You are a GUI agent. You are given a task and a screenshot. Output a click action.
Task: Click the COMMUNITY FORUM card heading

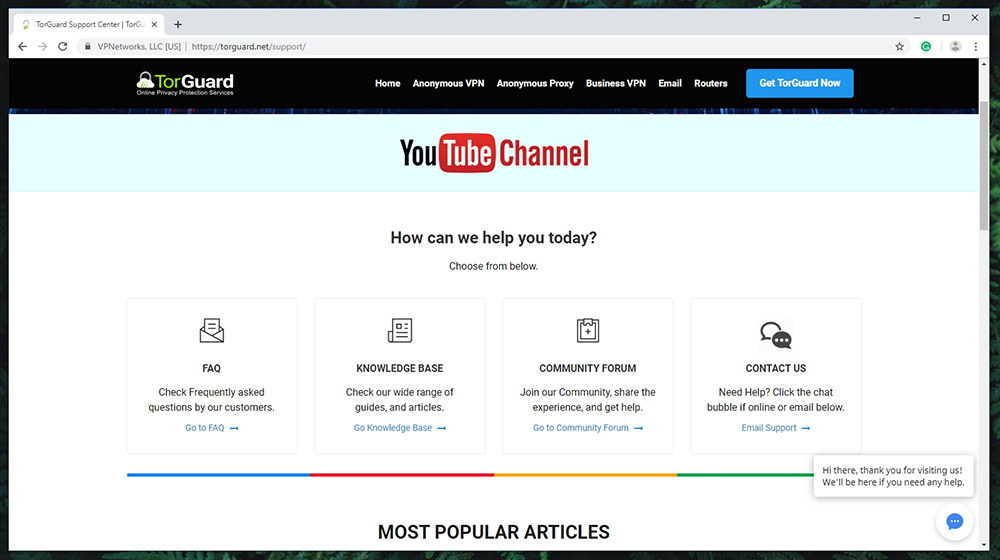click(588, 368)
